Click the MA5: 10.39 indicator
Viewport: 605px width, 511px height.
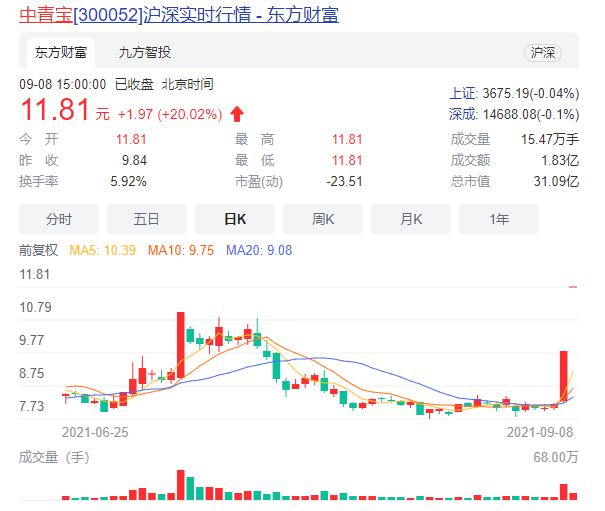pyautogui.click(x=102, y=250)
